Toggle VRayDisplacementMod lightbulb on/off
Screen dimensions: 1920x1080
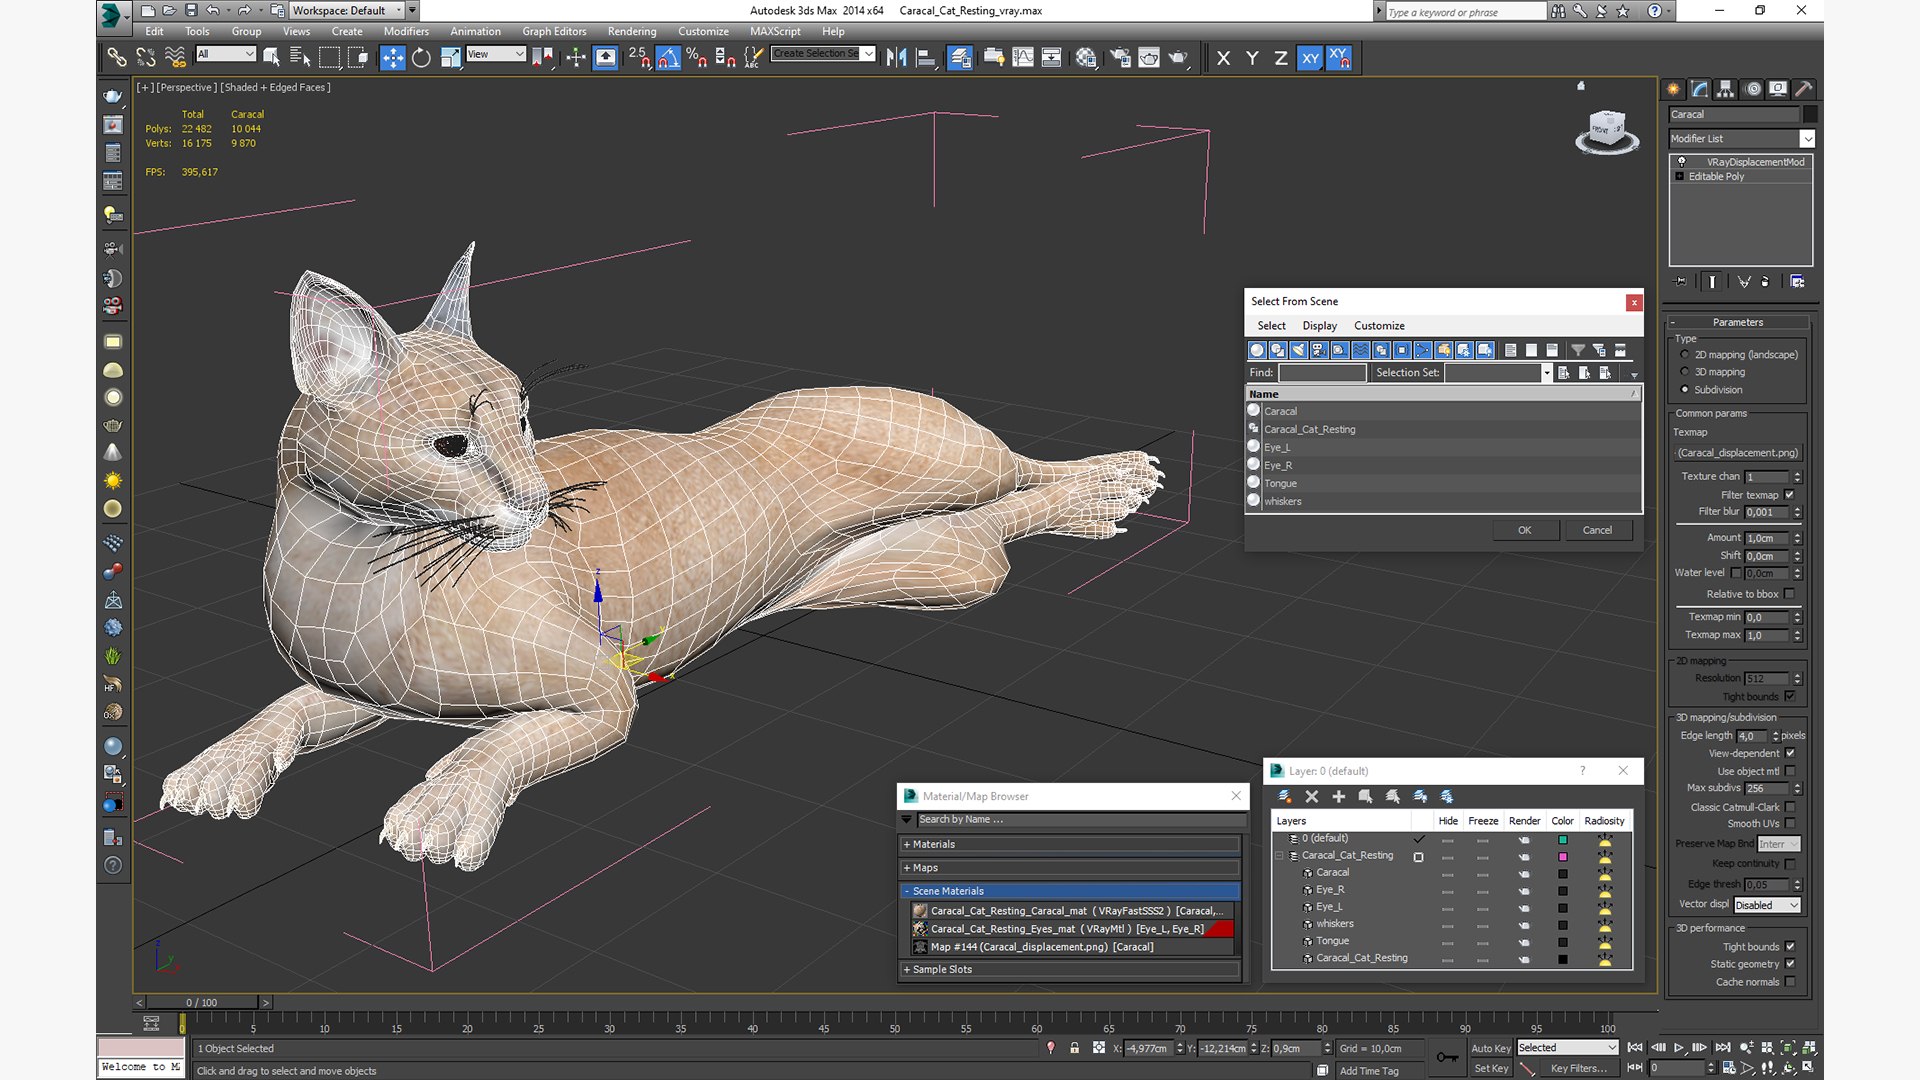1681,161
